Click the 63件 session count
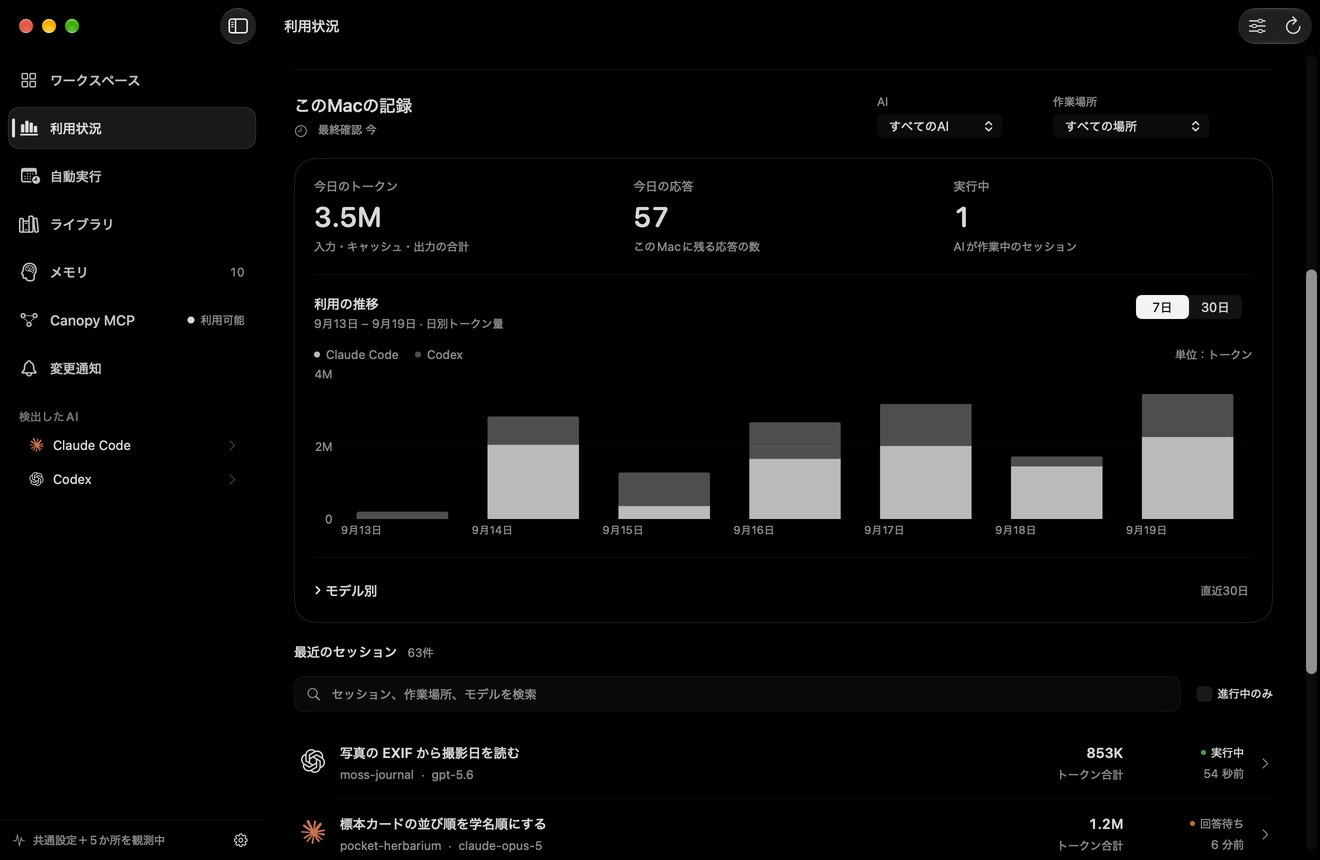1320x860 pixels. [x=421, y=652]
